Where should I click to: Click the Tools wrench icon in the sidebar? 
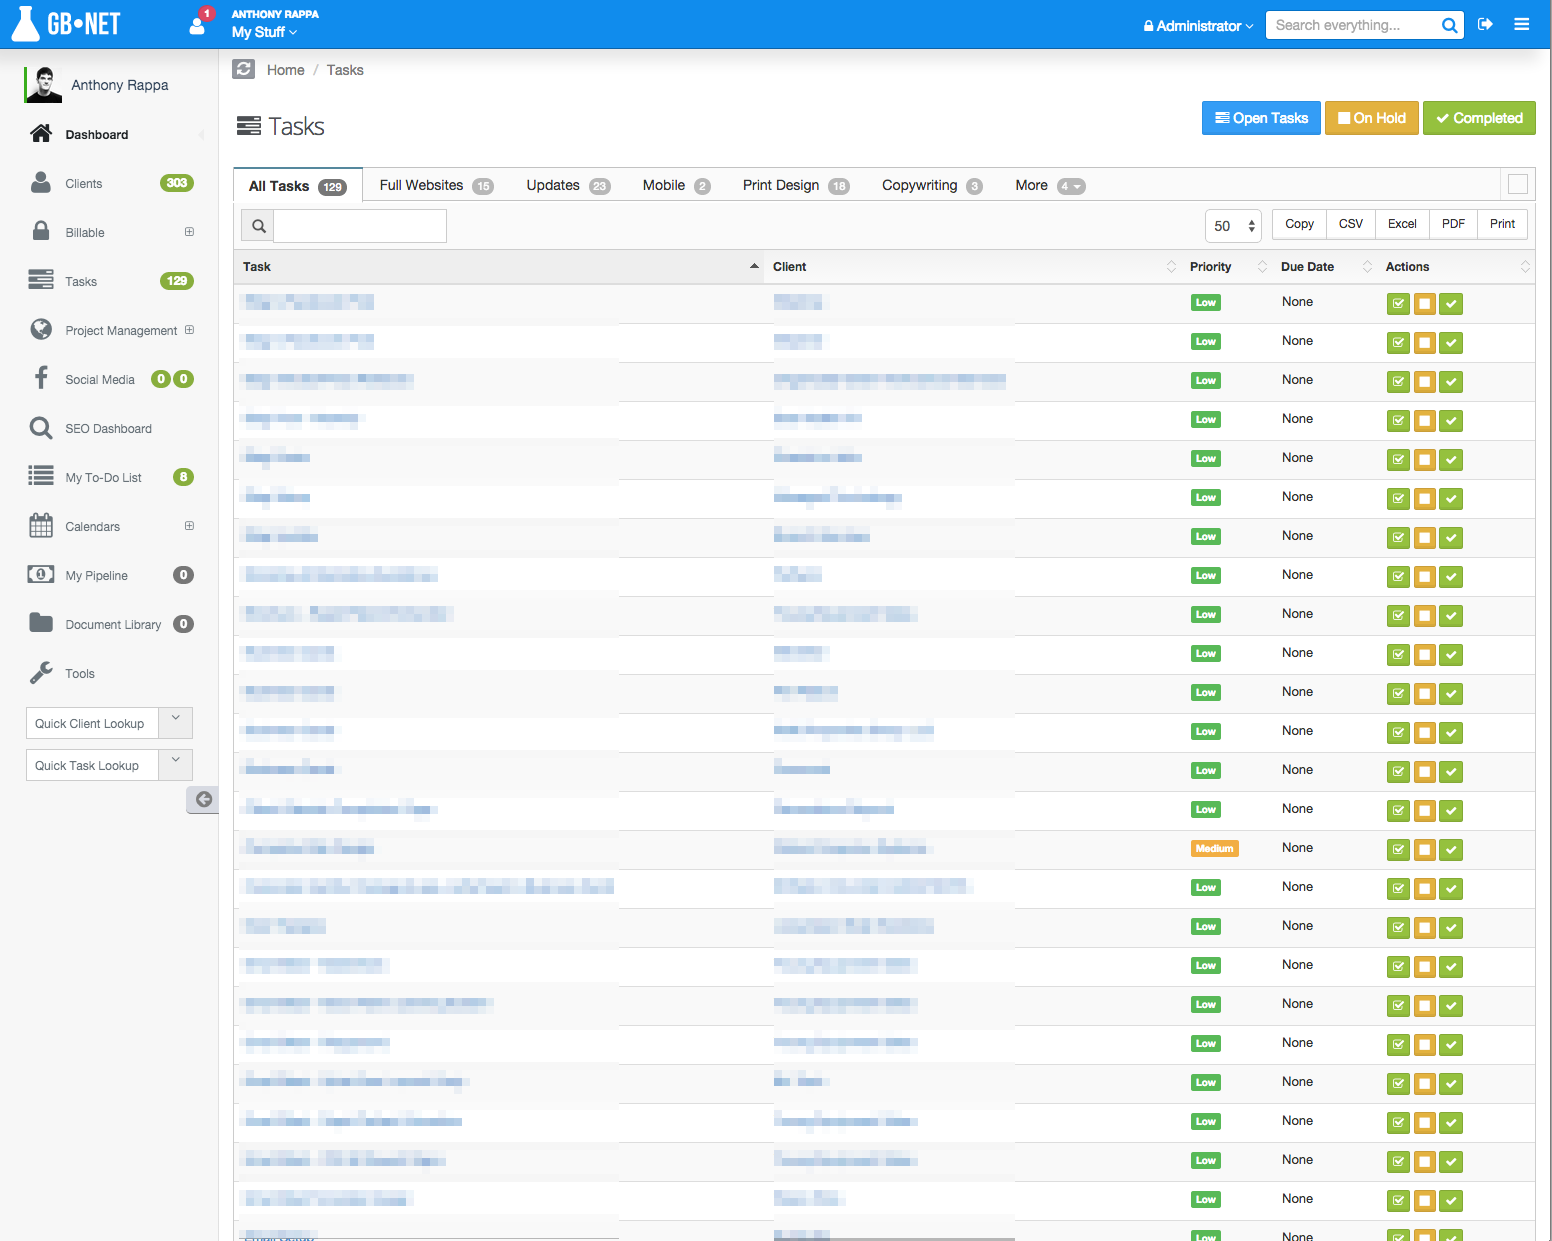[41, 673]
